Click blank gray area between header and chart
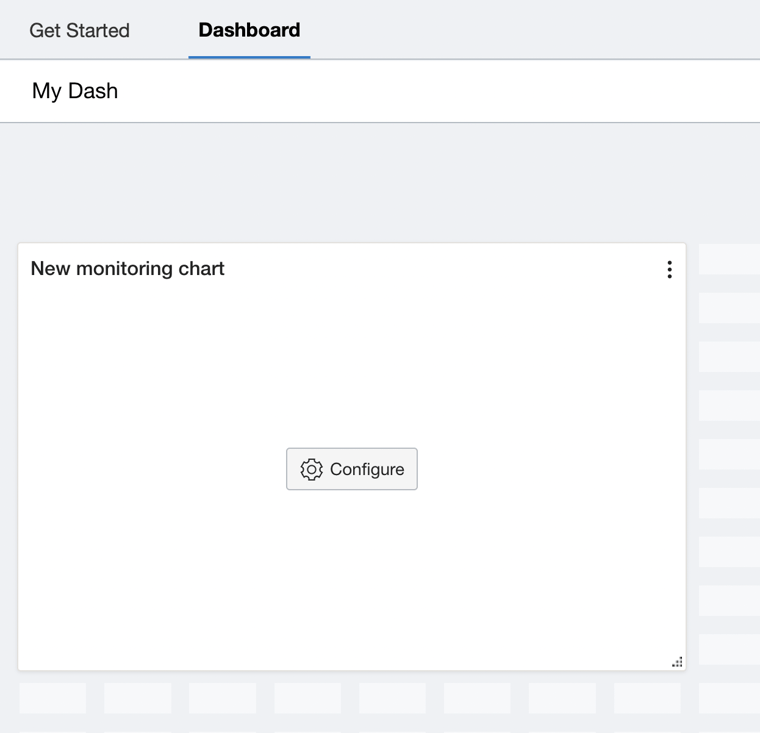This screenshot has height=733, width=760. pos(380,182)
